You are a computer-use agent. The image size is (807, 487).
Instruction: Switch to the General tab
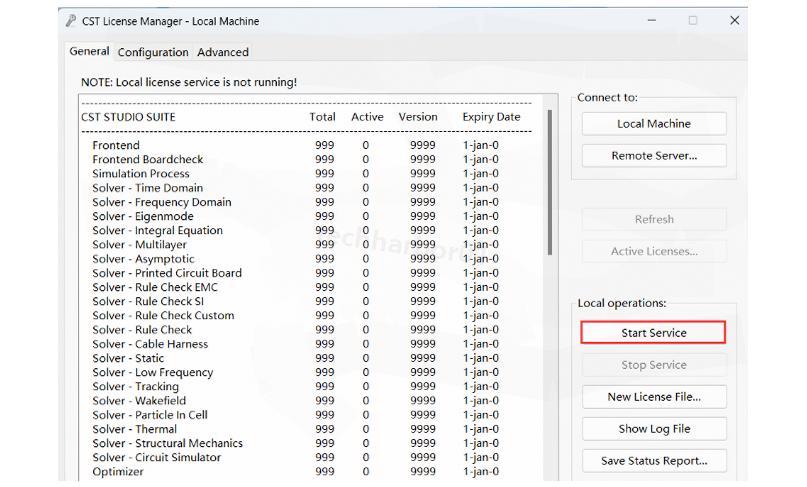click(x=89, y=51)
